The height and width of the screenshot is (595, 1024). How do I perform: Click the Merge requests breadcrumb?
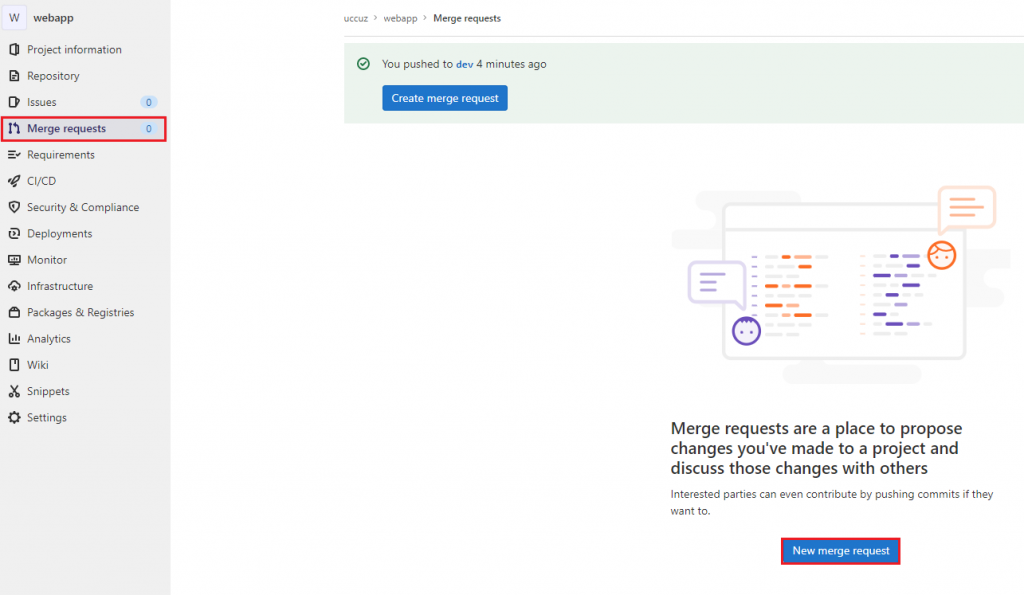[x=467, y=18]
